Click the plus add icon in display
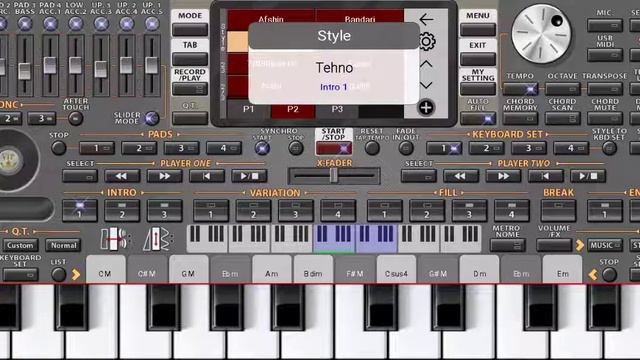Viewport: 640px width, 360px height. click(x=426, y=107)
